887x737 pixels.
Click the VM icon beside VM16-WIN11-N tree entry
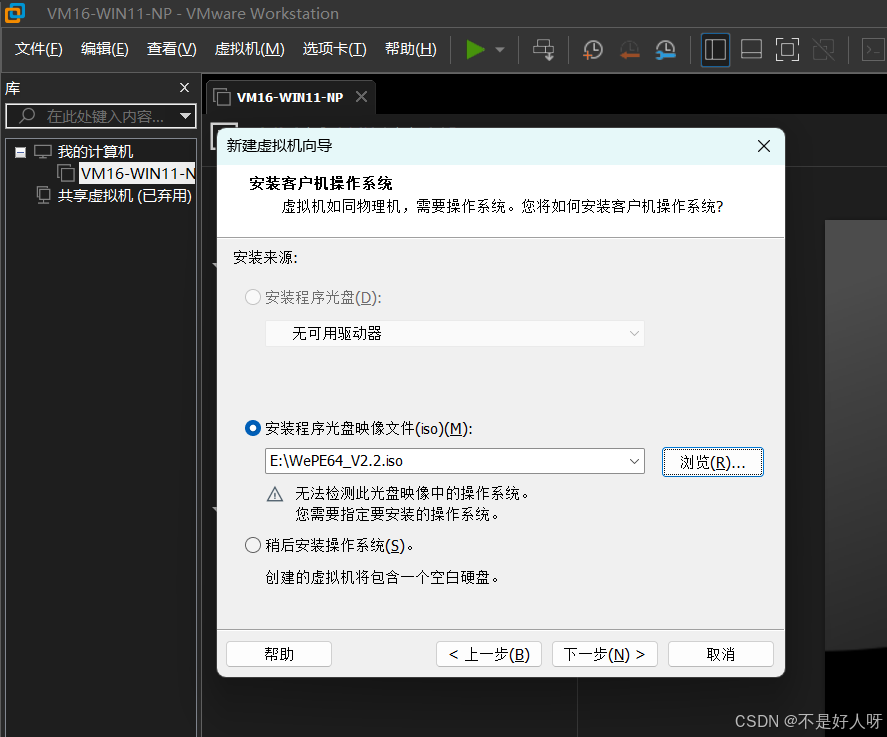[66, 173]
